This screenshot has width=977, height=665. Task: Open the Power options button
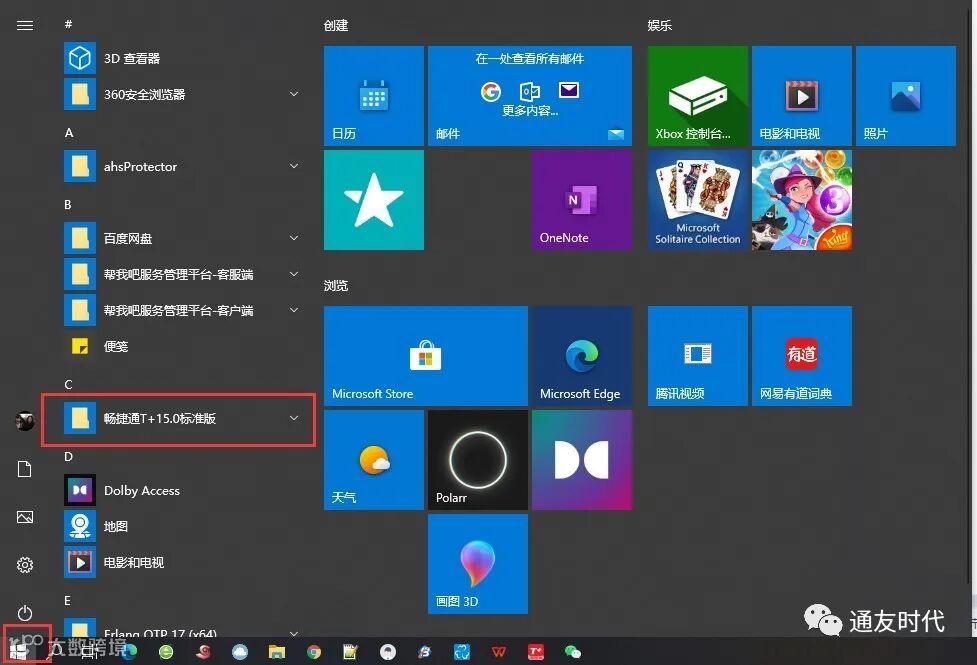coord(25,613)
